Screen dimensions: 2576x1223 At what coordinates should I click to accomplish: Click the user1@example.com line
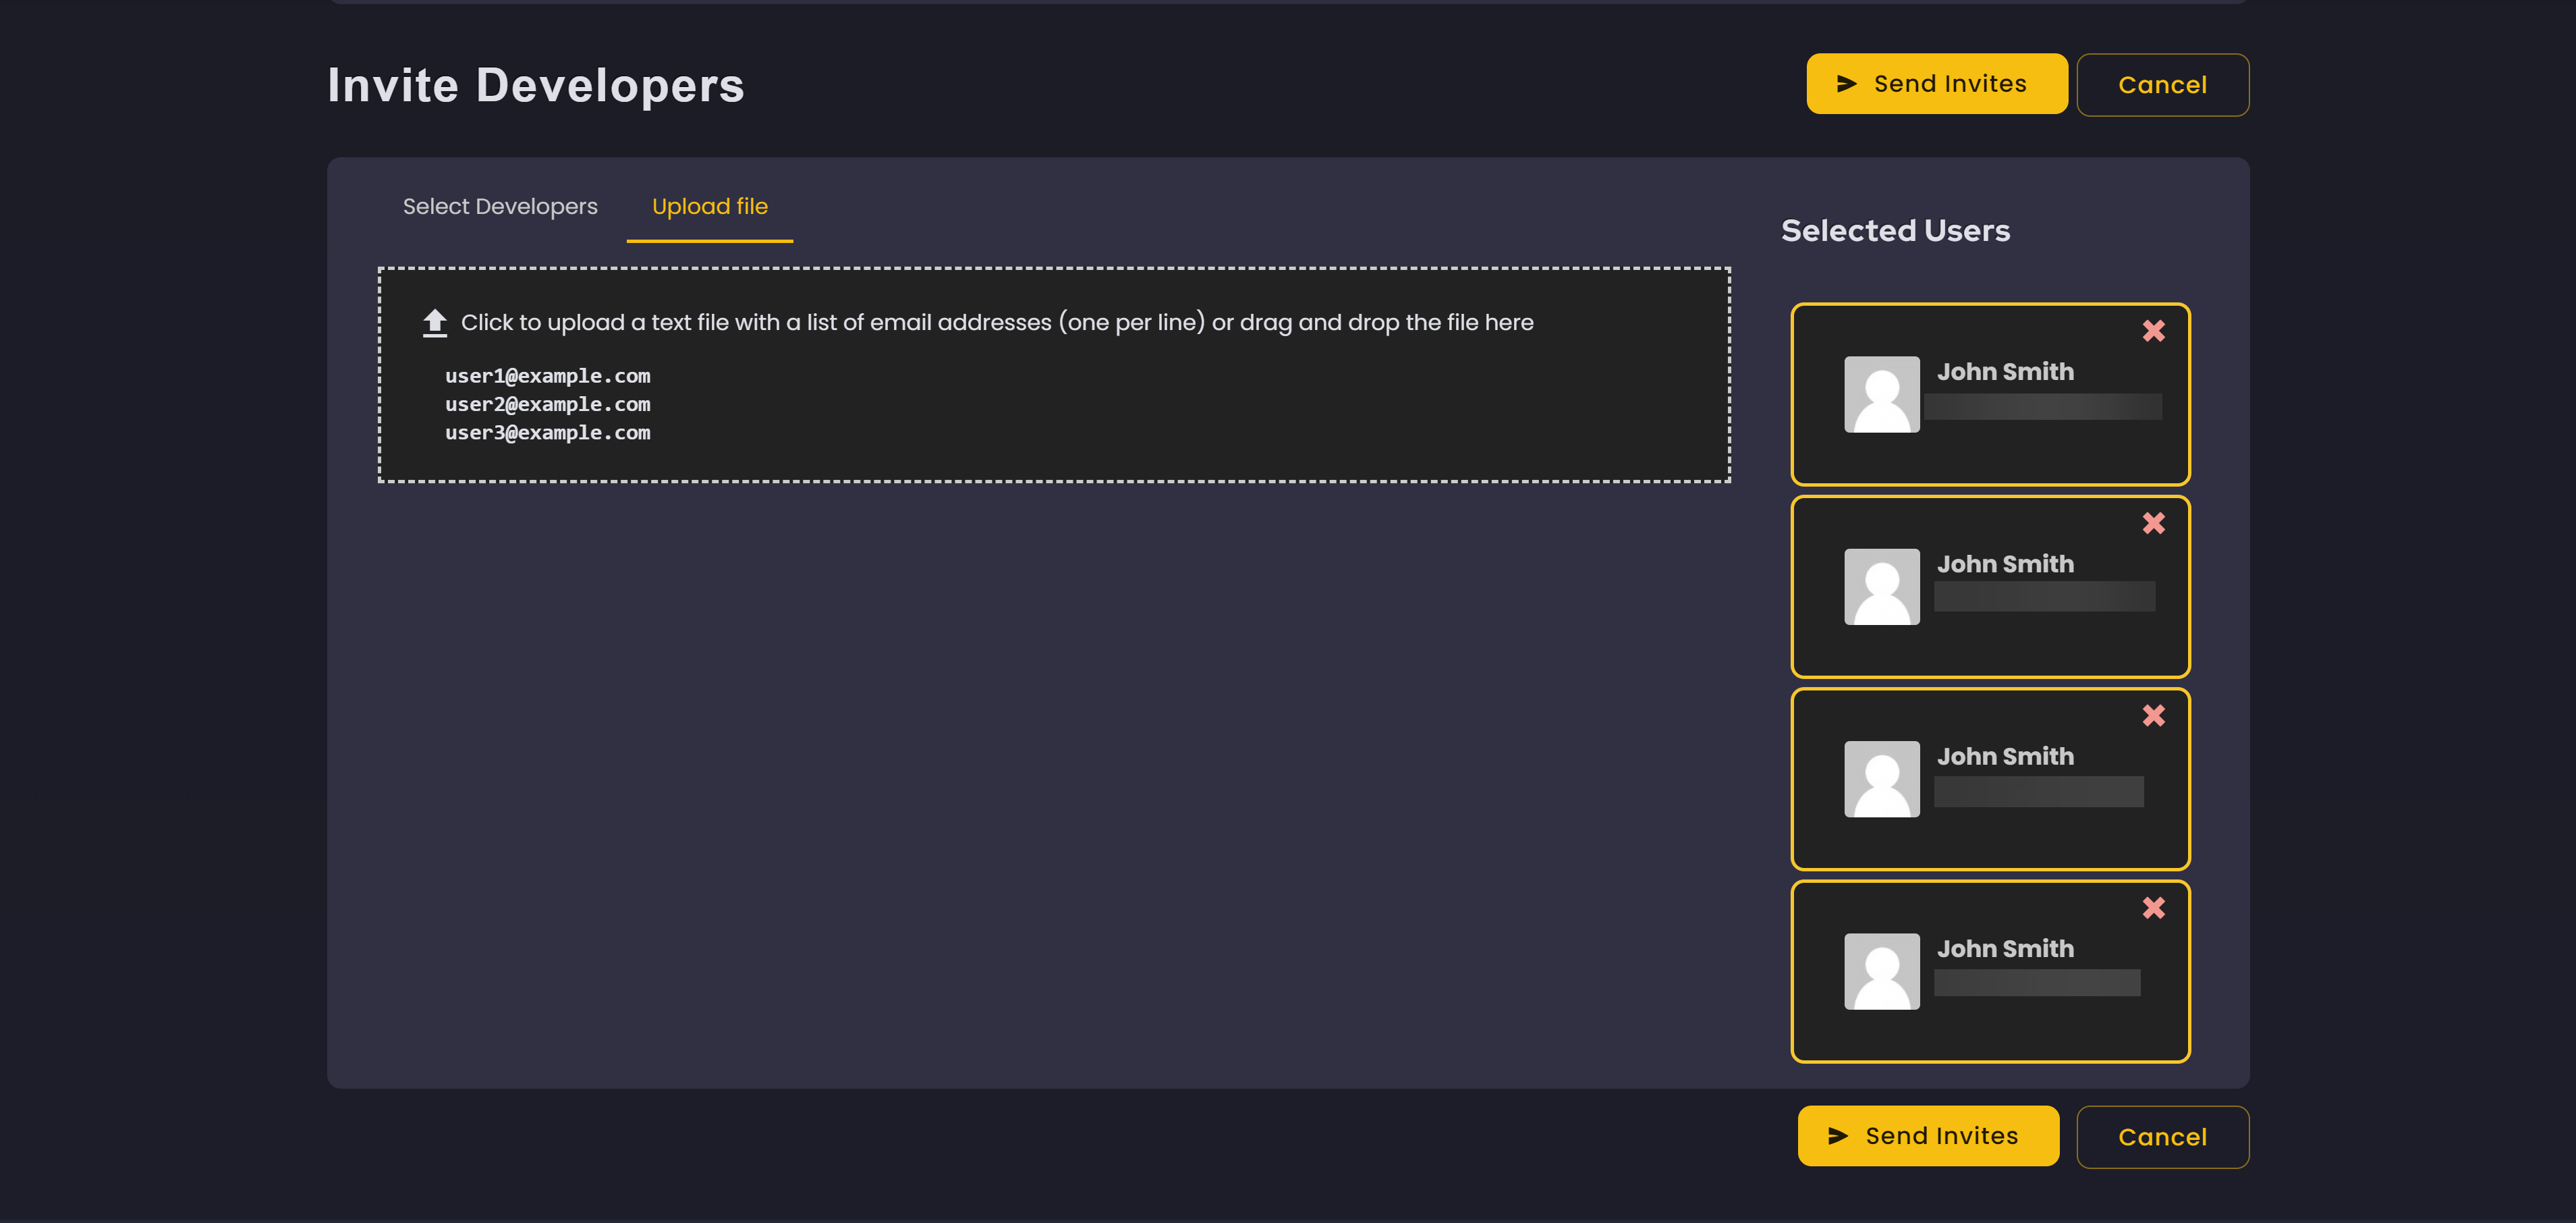point(547,376)
